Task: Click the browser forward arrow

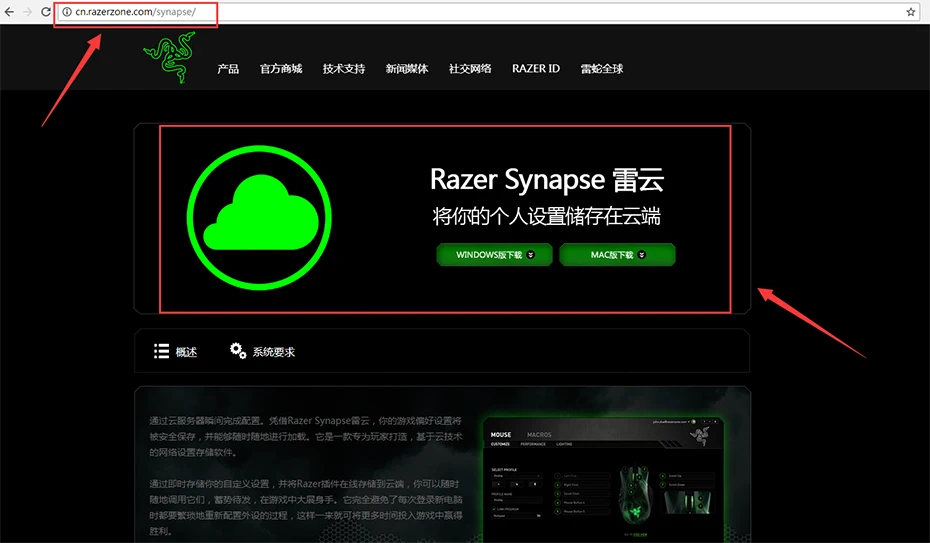Action: pos(27,12)
